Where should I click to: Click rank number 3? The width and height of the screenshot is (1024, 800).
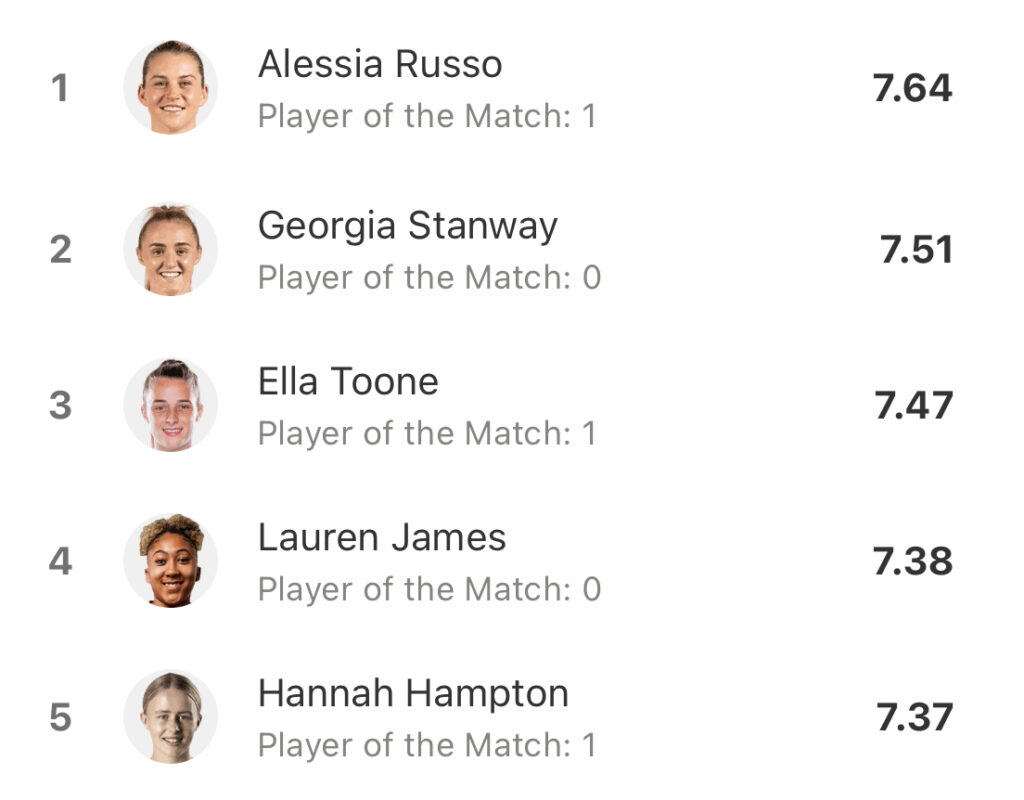60,405
